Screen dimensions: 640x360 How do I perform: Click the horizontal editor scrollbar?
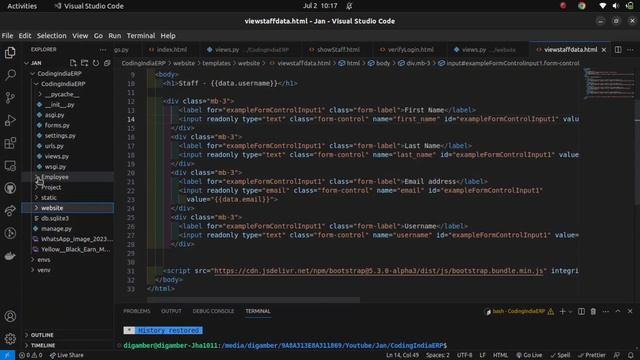(x=253, y=300)
